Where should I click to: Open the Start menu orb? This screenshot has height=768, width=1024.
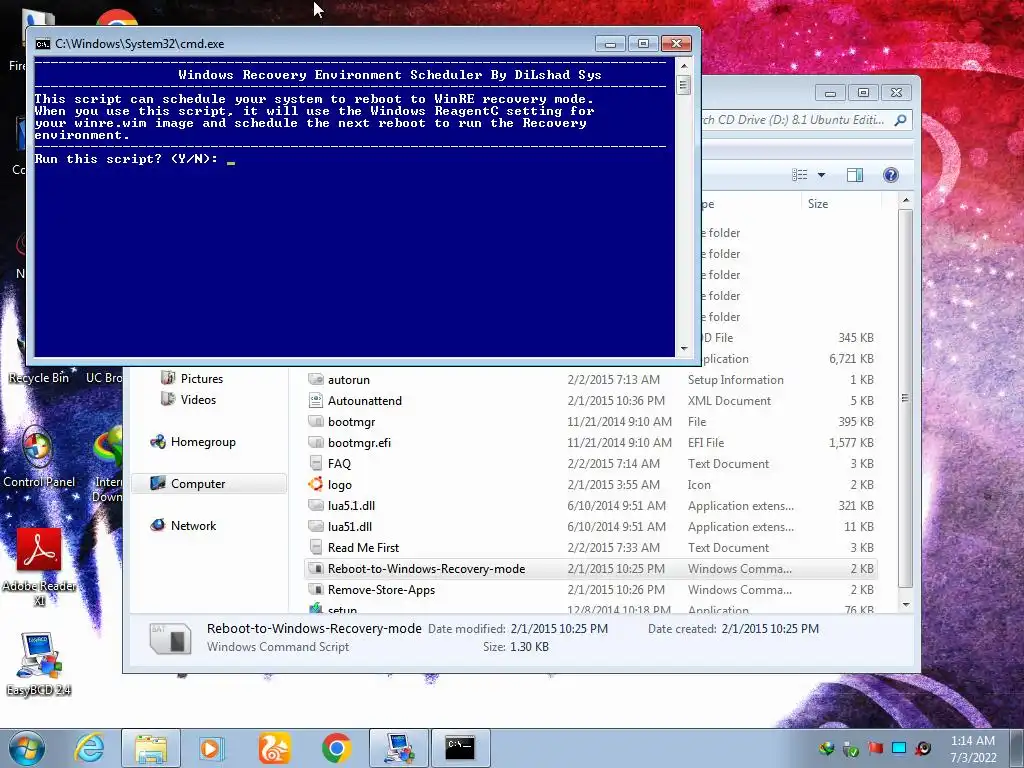click(27, 748)
